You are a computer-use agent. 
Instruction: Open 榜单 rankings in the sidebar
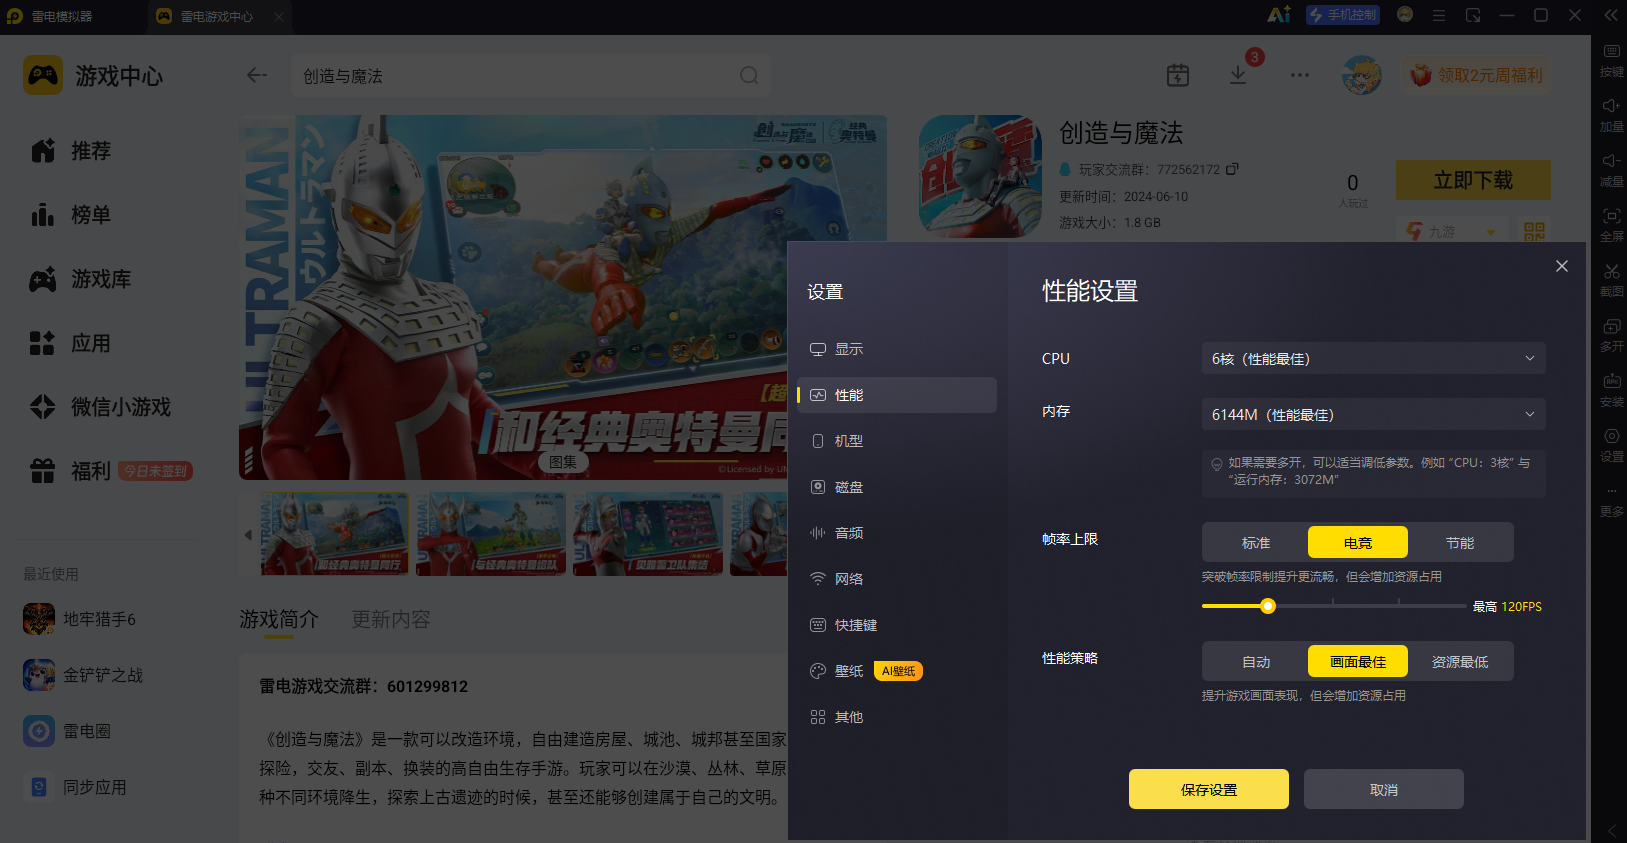[x=71, y=215]
